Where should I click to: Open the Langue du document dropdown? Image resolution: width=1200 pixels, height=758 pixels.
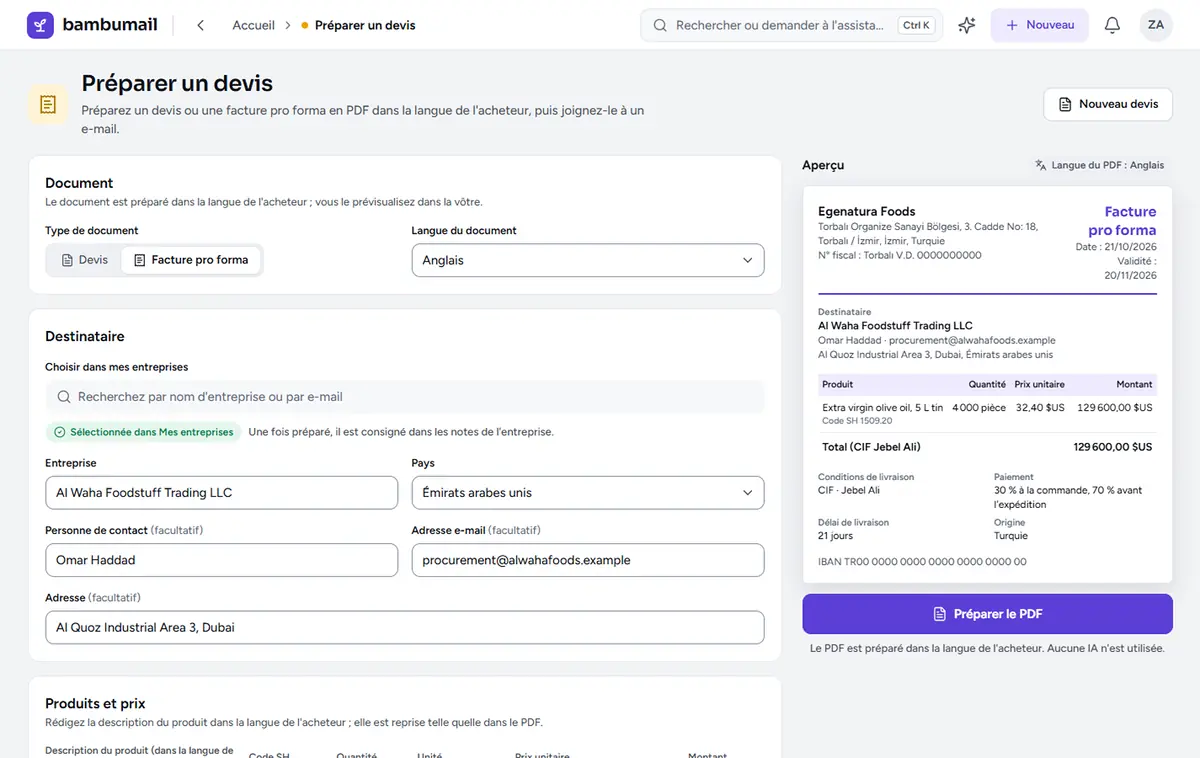588,260
